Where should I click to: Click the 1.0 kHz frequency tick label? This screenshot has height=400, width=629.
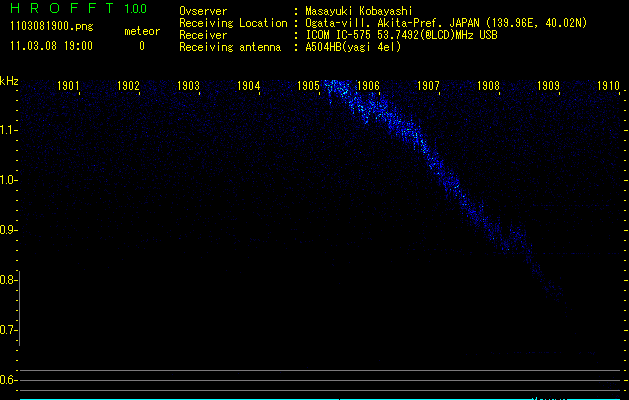tap(8, 180)
